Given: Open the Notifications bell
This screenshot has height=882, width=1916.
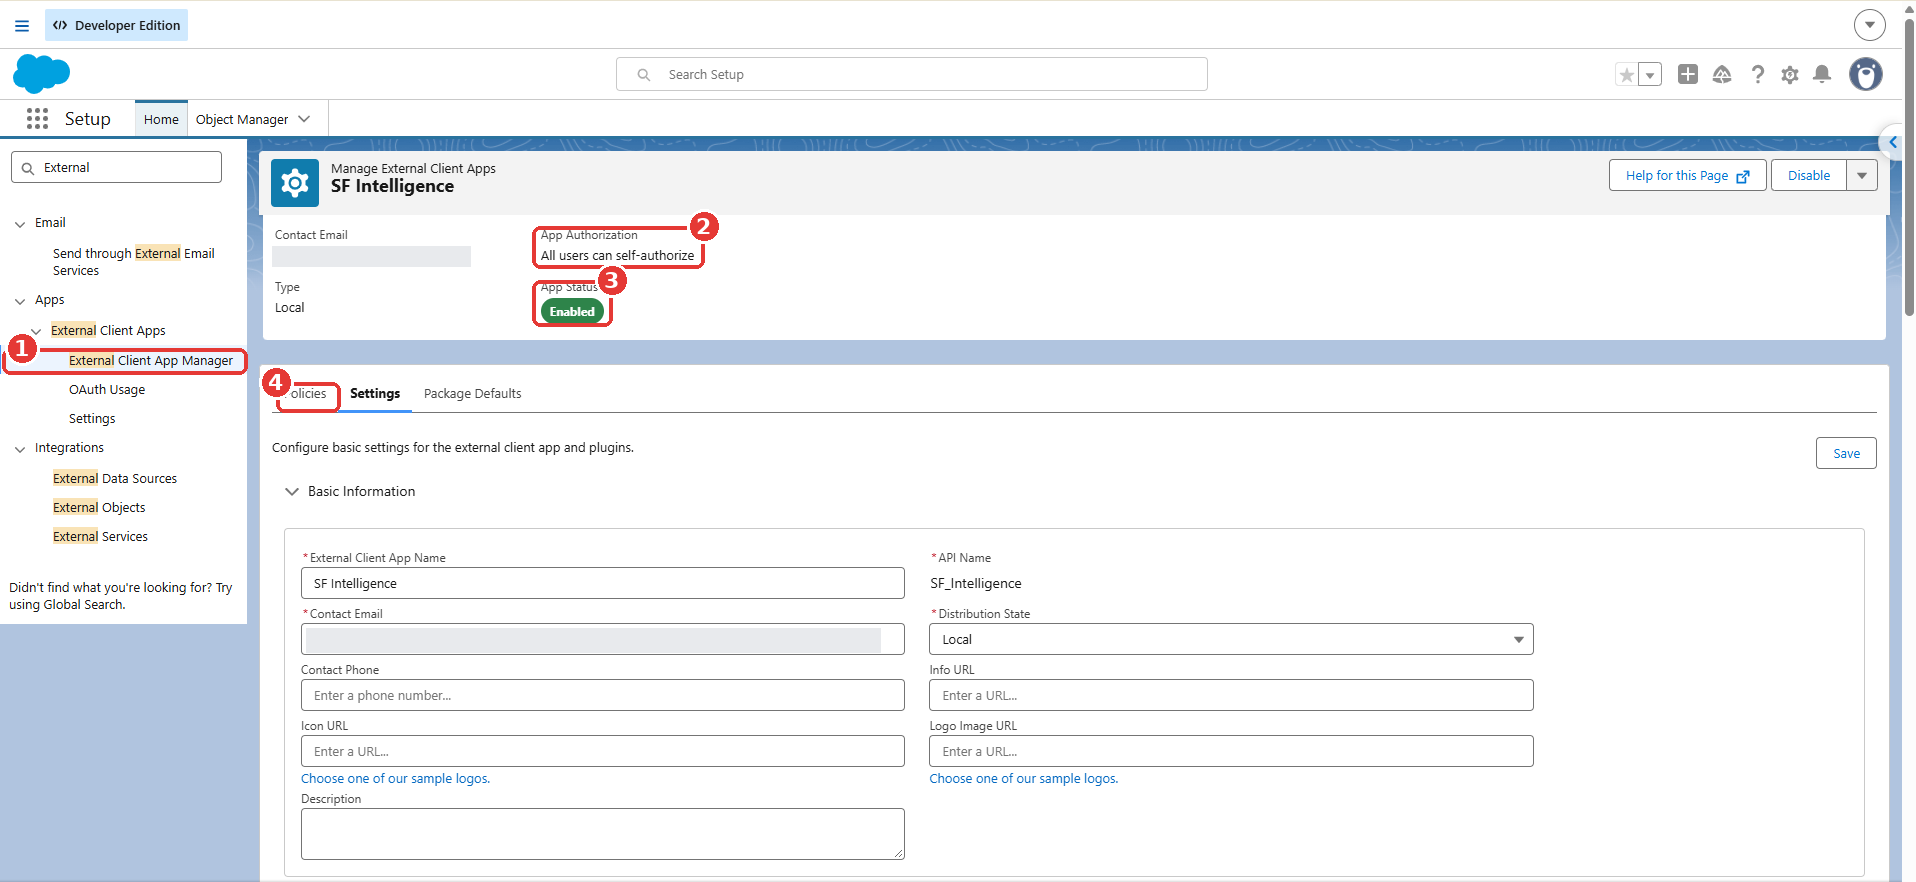Looking at the screenshot, I should click(x=1822, y=74).
